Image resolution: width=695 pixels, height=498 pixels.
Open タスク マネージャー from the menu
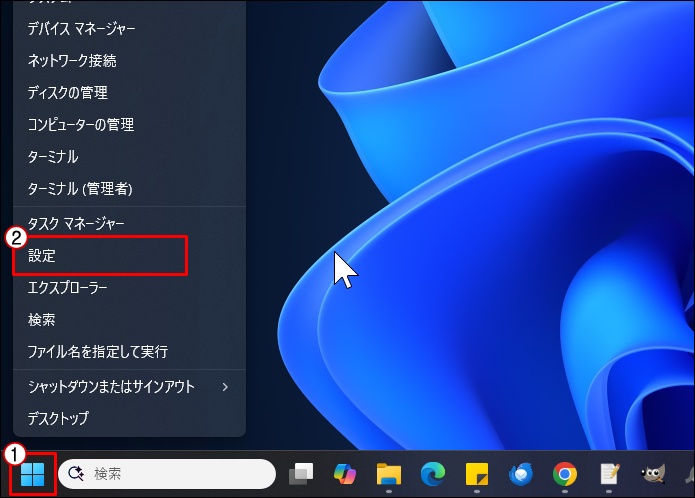pyautogui.click(x=129, y=223)
